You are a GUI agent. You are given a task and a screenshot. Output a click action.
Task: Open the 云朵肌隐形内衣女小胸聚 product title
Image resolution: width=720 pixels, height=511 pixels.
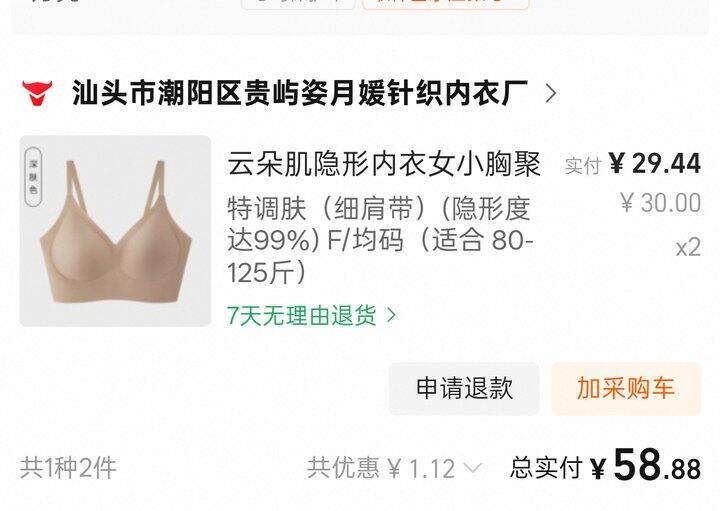(x=384, y=163)
